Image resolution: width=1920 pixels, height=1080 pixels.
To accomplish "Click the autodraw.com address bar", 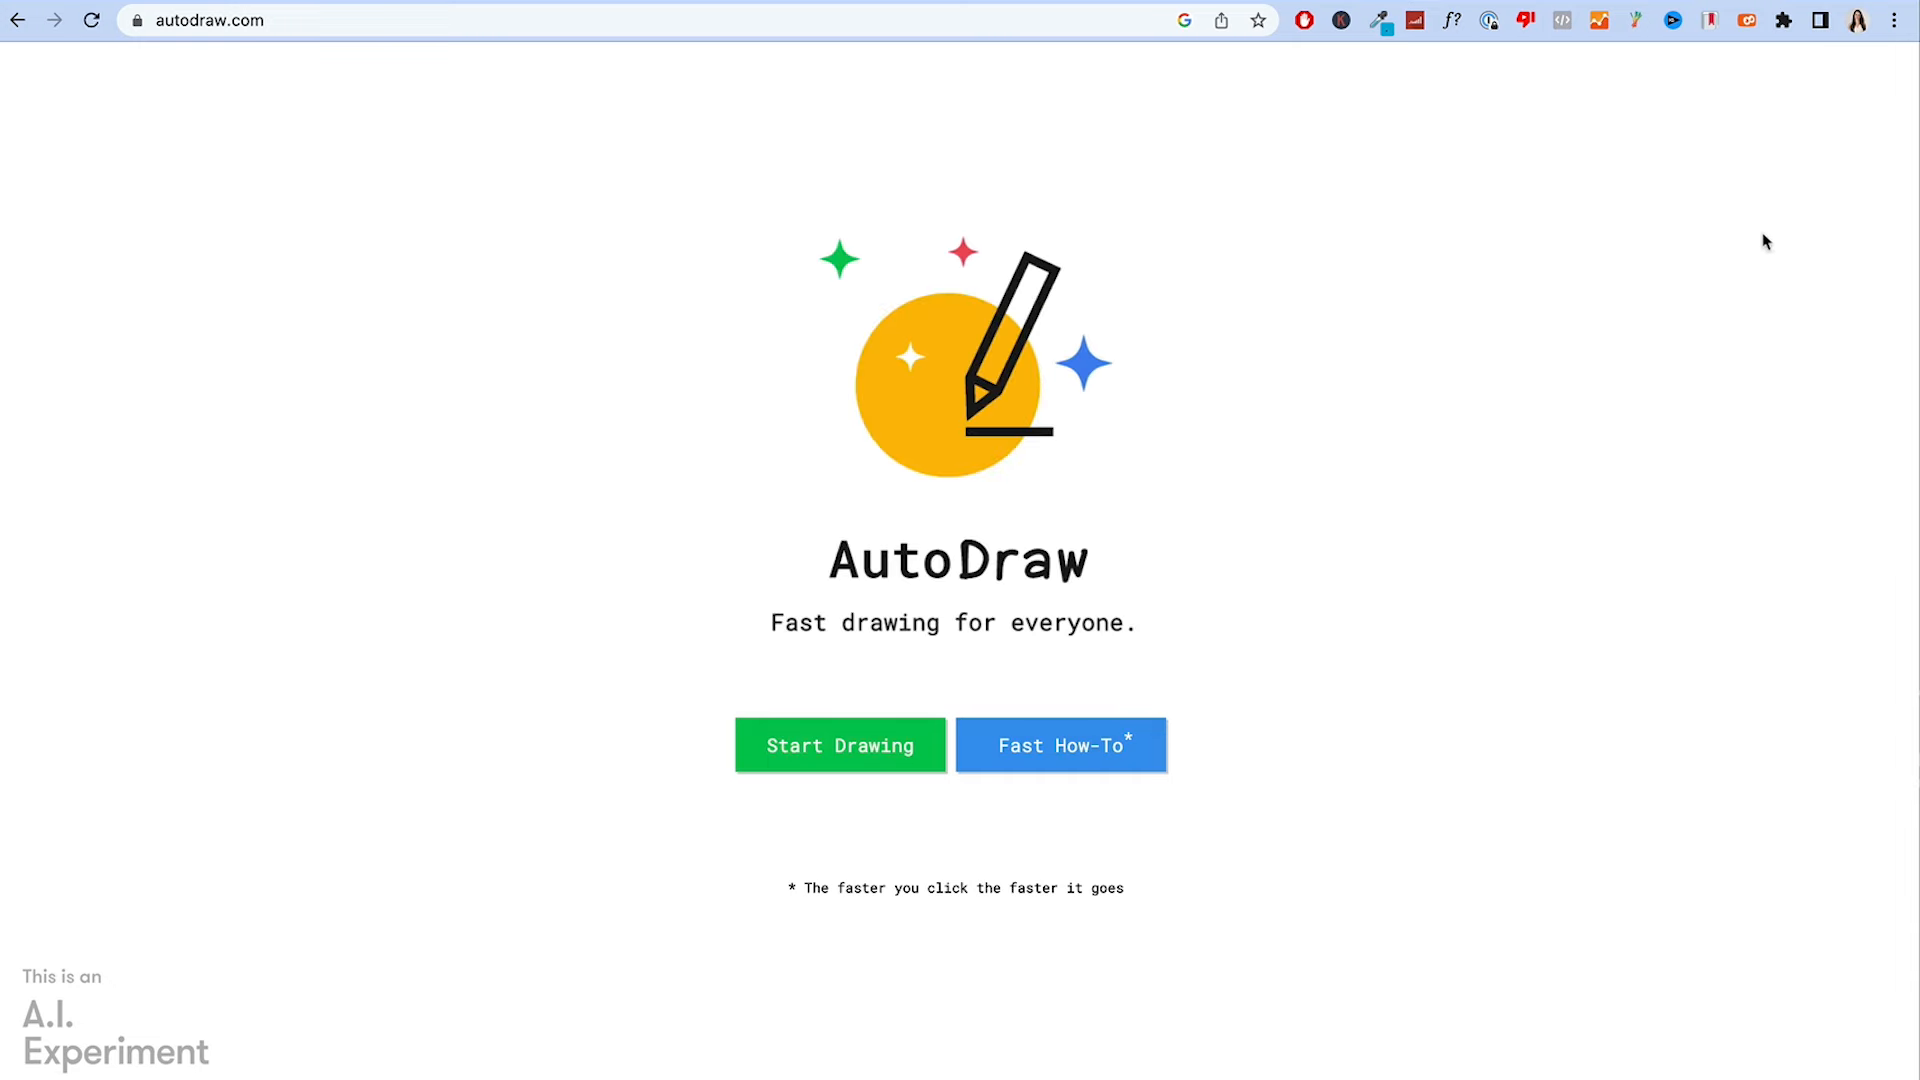I will click(x=210, y=20).
